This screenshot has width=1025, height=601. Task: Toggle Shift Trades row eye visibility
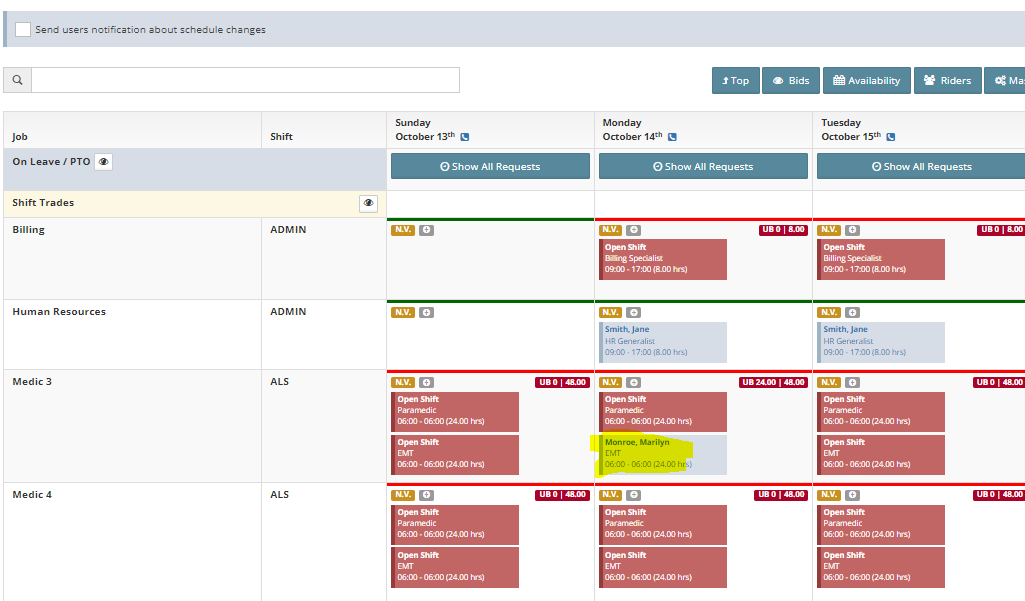click(x=369, y=203)
